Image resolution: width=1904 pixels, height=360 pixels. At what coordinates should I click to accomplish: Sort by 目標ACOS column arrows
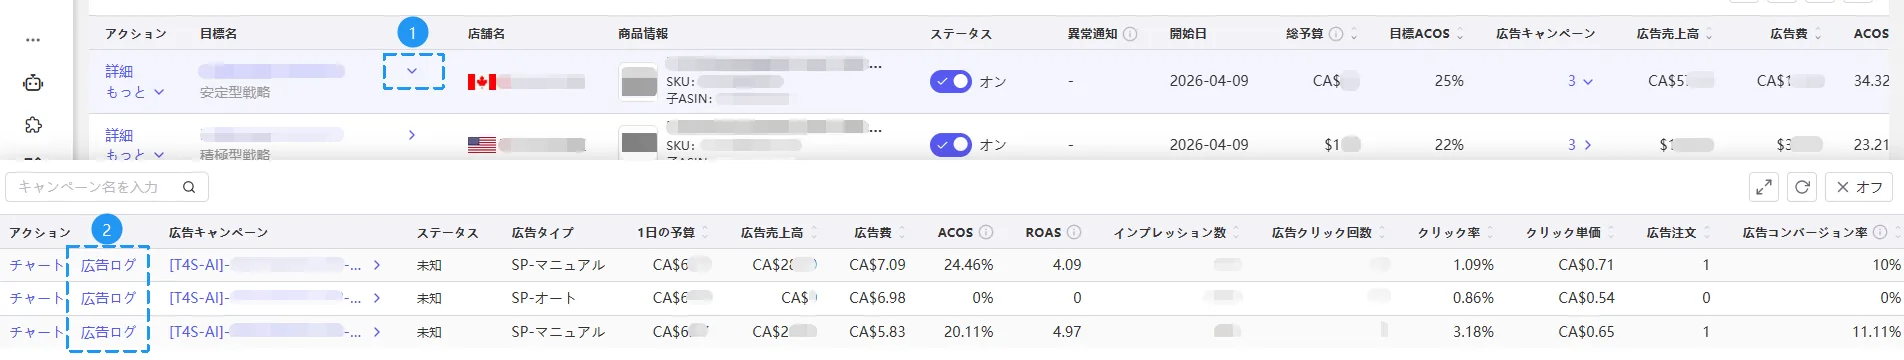tap(1459, 34)
